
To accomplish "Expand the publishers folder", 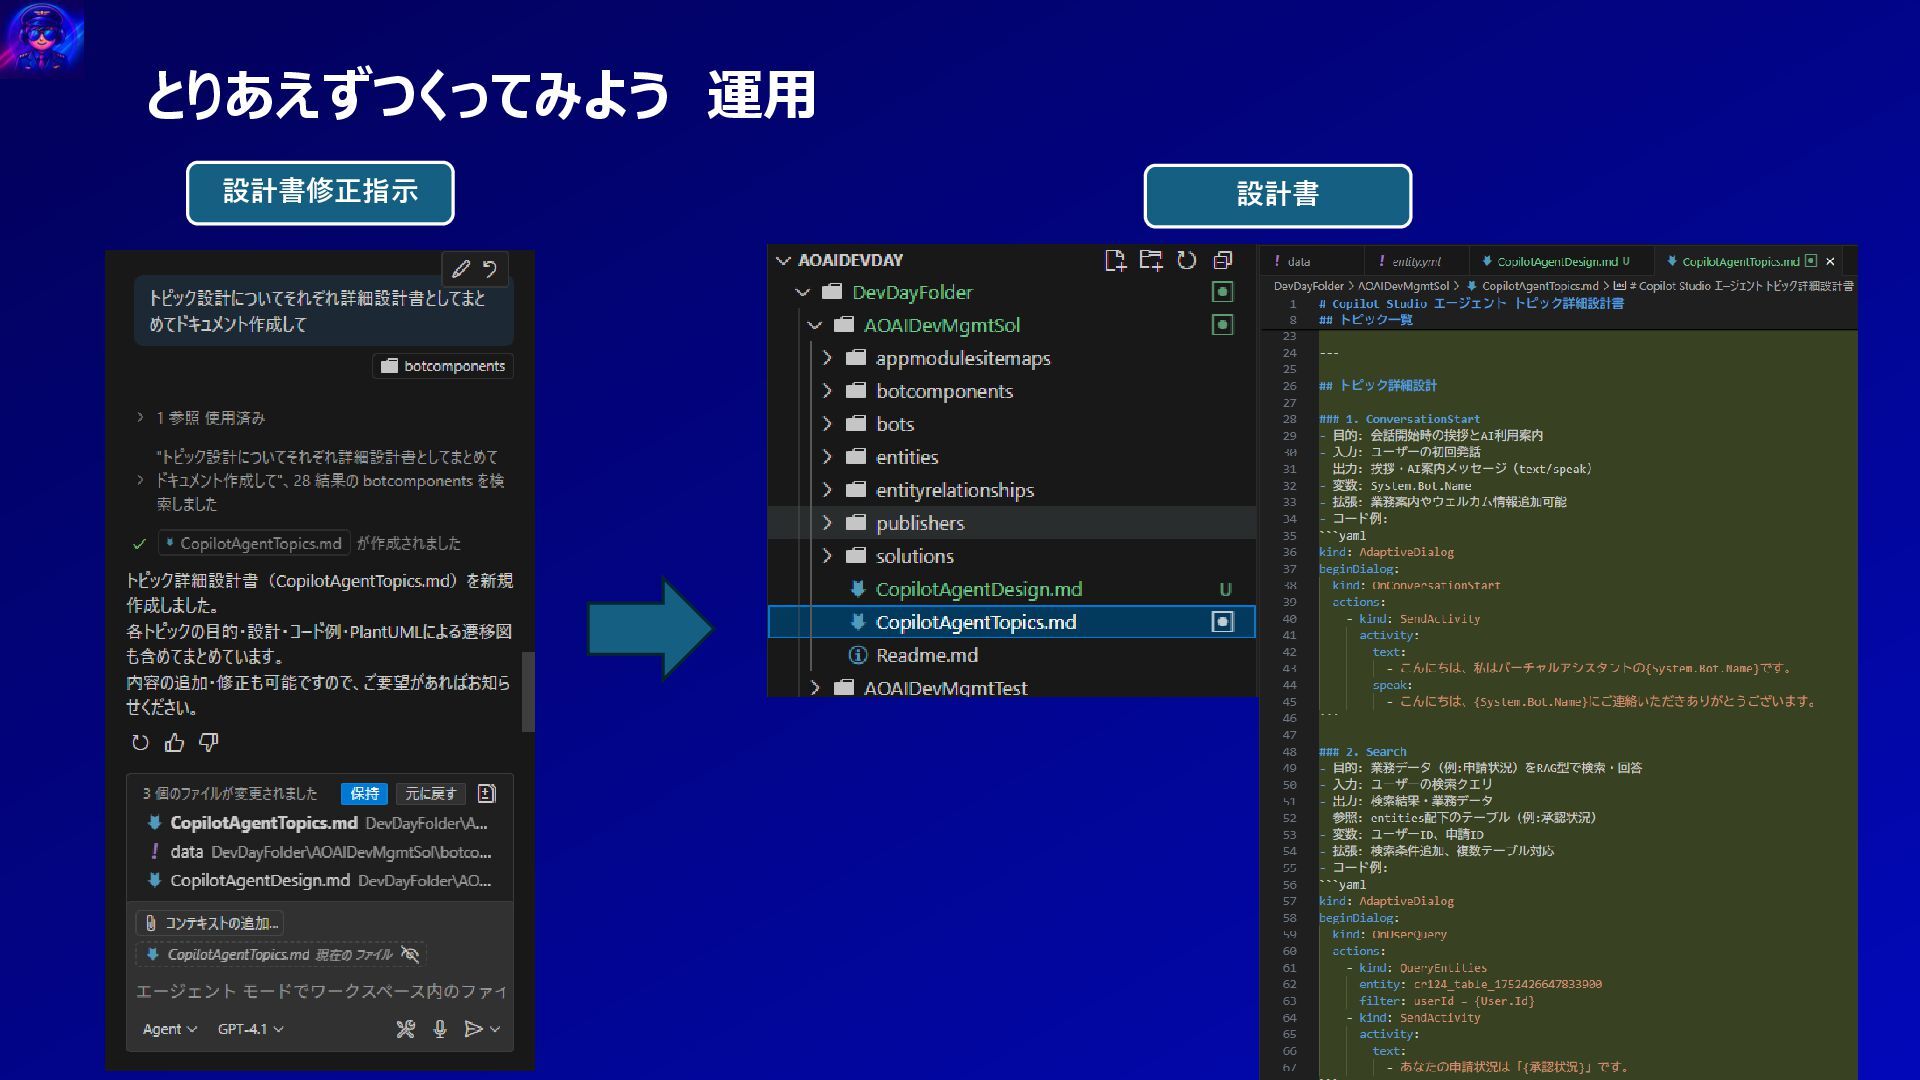I will (x=827, y=523).
